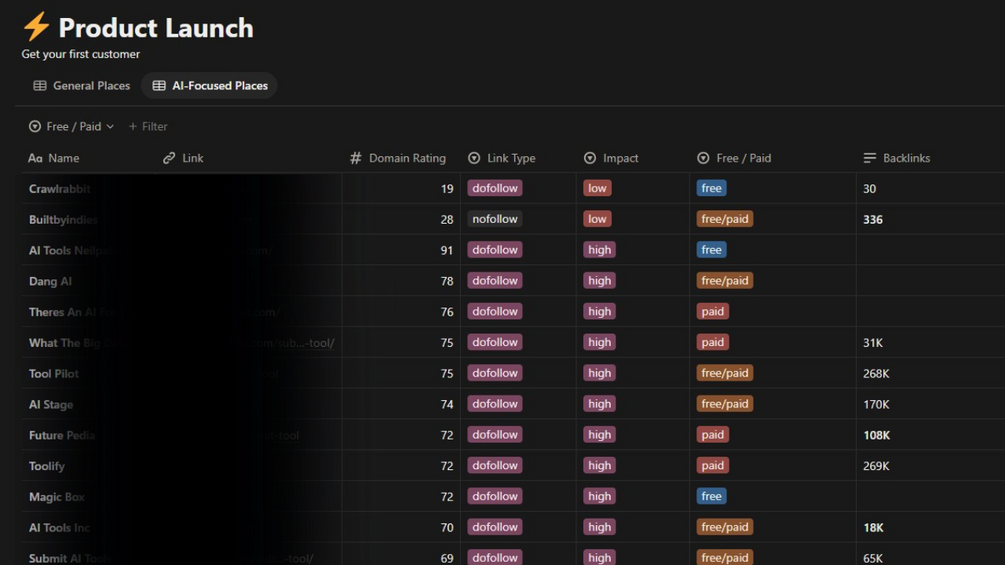Open the Free / Paid filter dropdown
The width and height of the screenshot is (1005, 565).
tap(71, 126)
